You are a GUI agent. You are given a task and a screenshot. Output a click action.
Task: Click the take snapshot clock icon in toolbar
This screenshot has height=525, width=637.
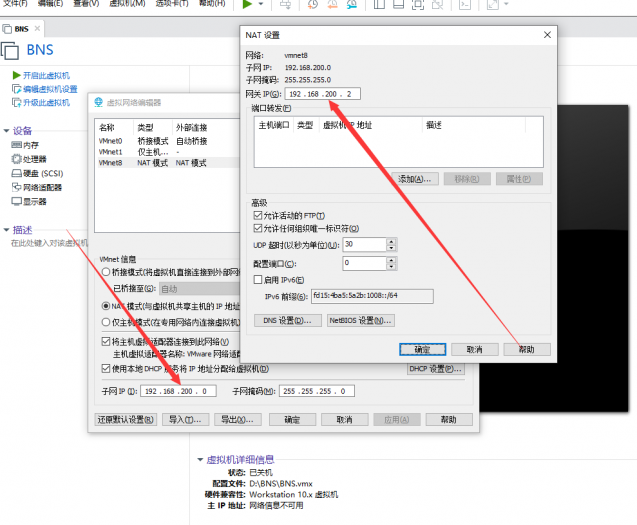312,4
